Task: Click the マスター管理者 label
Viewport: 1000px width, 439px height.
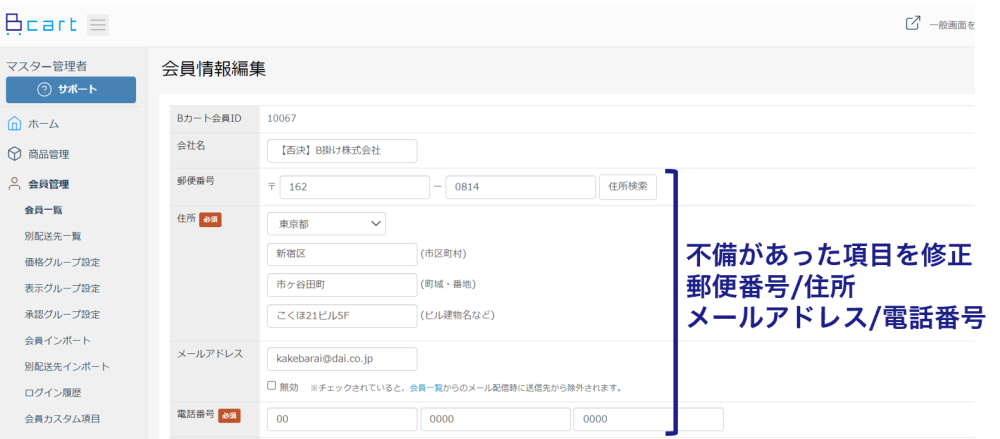Action: [47, 66]
